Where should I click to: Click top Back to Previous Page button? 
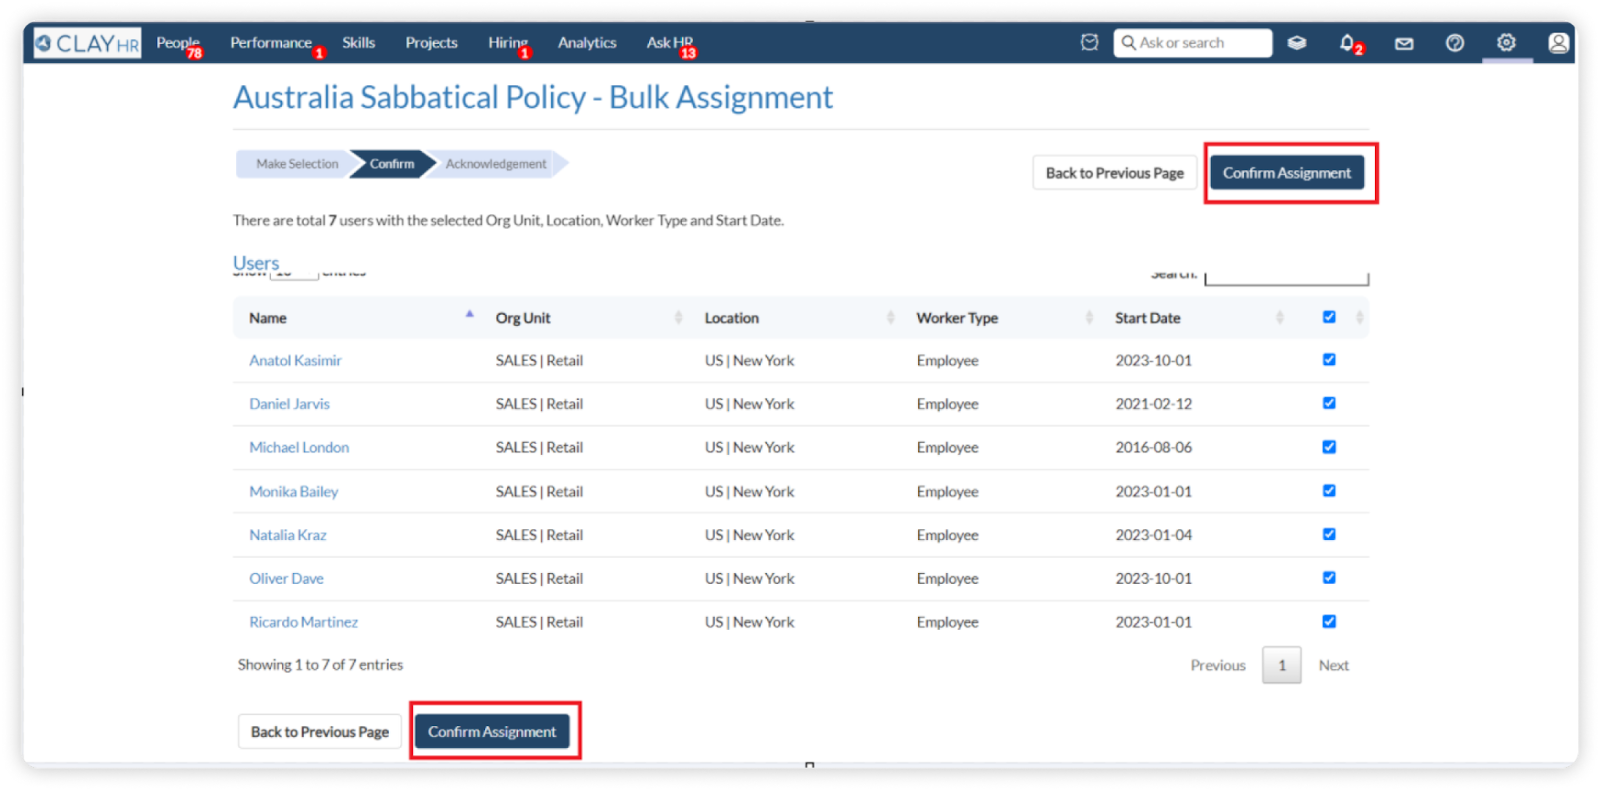tap(1114, 173)
